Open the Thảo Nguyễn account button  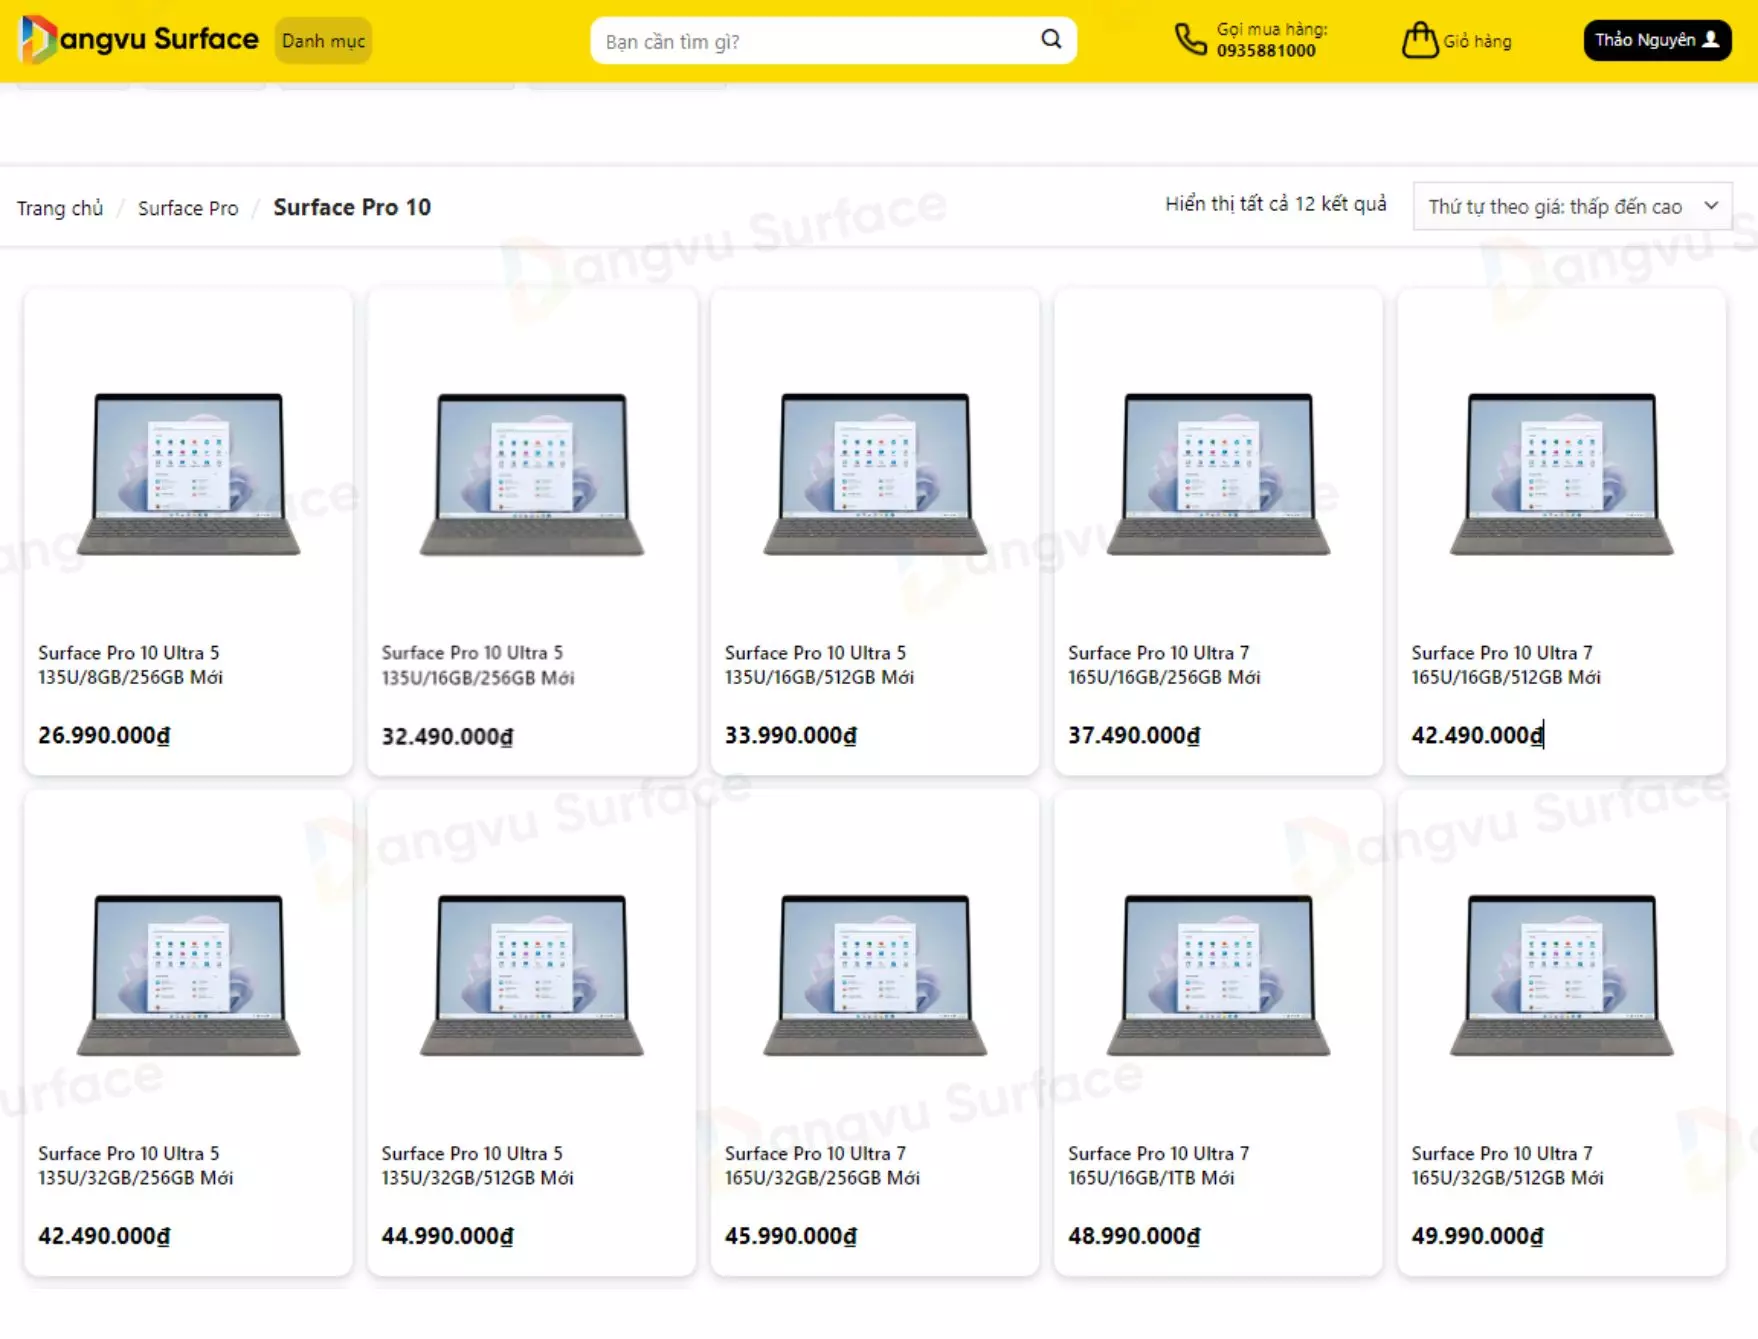pos(1657,40)
